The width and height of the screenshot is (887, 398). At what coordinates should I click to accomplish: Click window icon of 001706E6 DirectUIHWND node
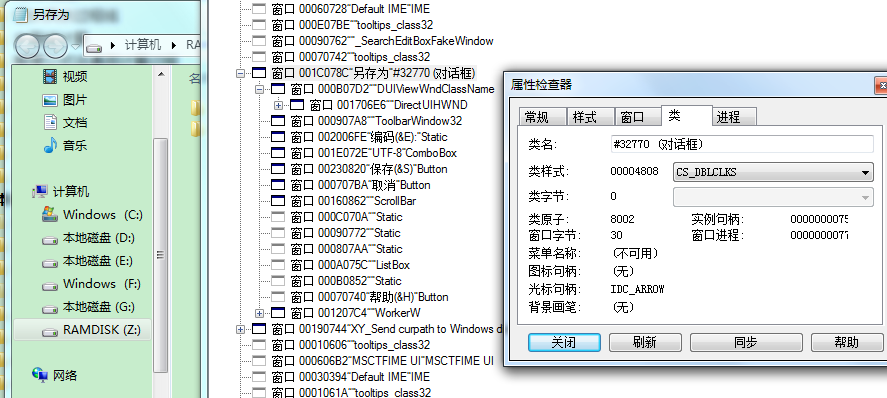point(297,105)
